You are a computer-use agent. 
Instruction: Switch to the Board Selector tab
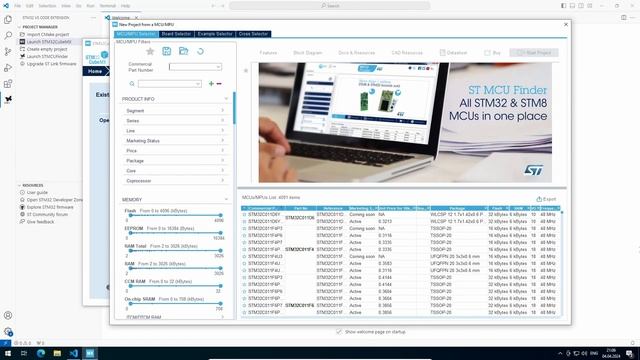(x=176, y=34)
